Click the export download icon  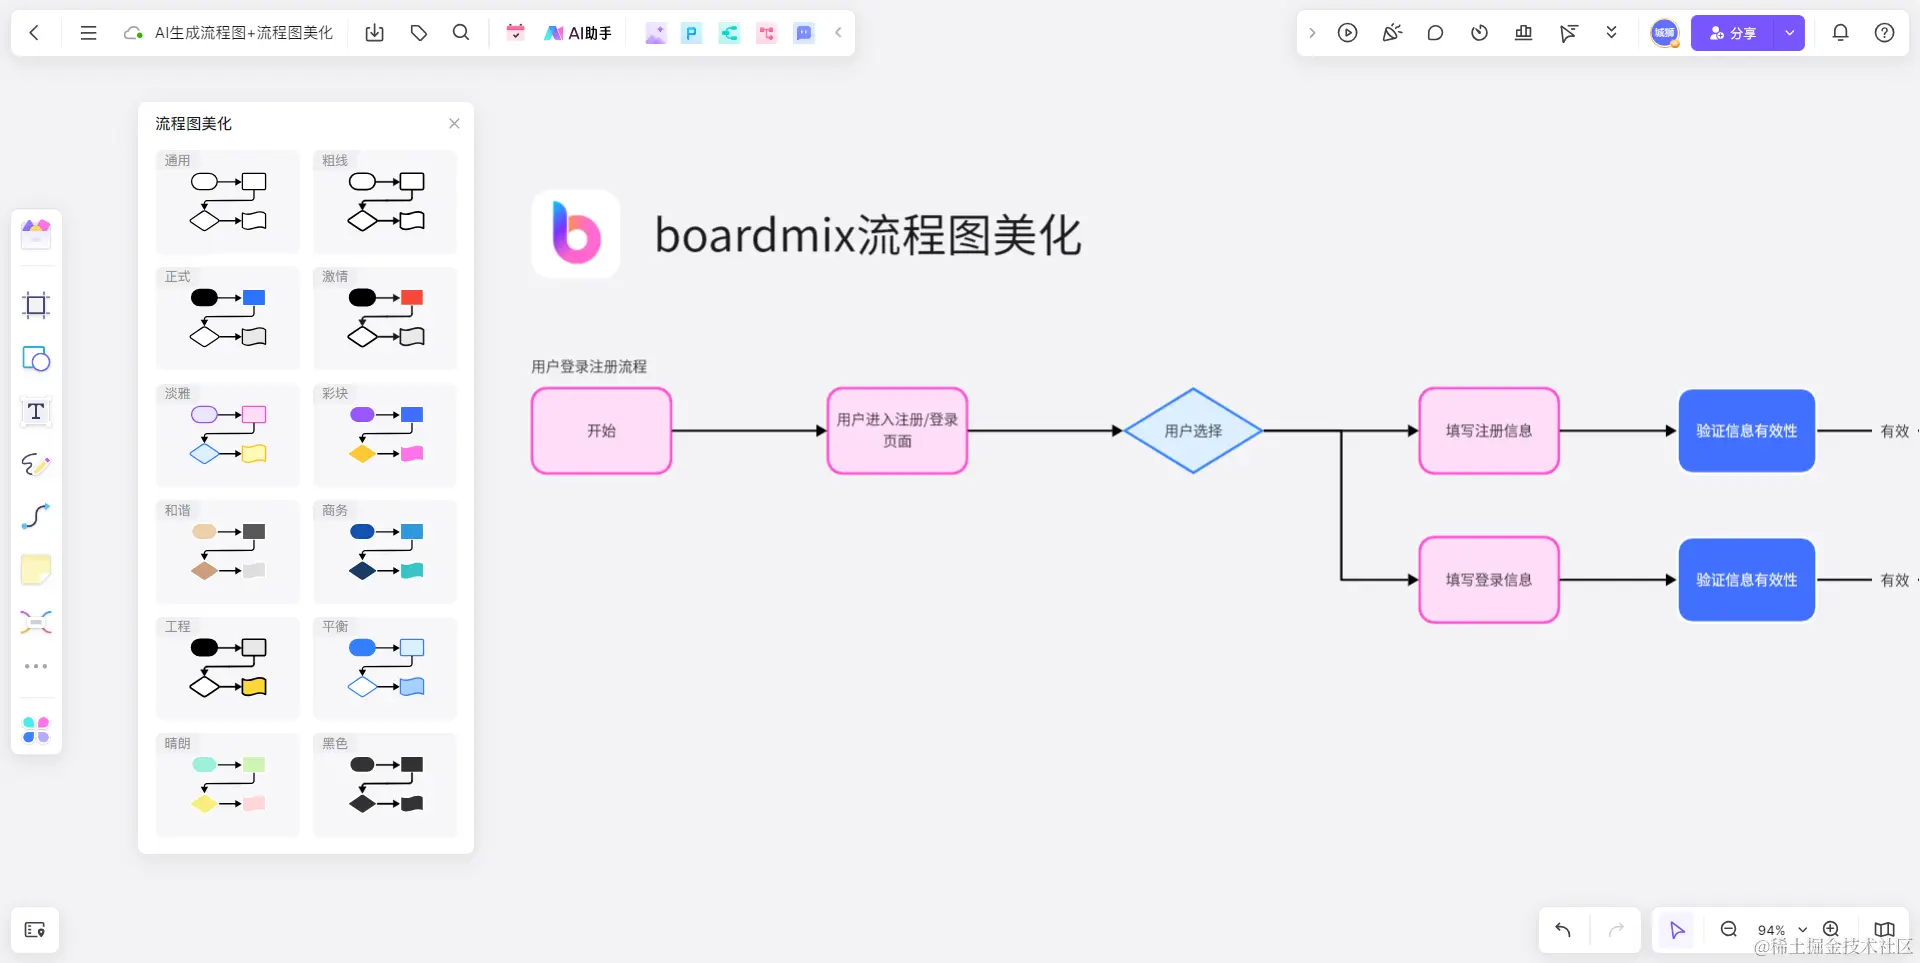(x=375, y=33)
